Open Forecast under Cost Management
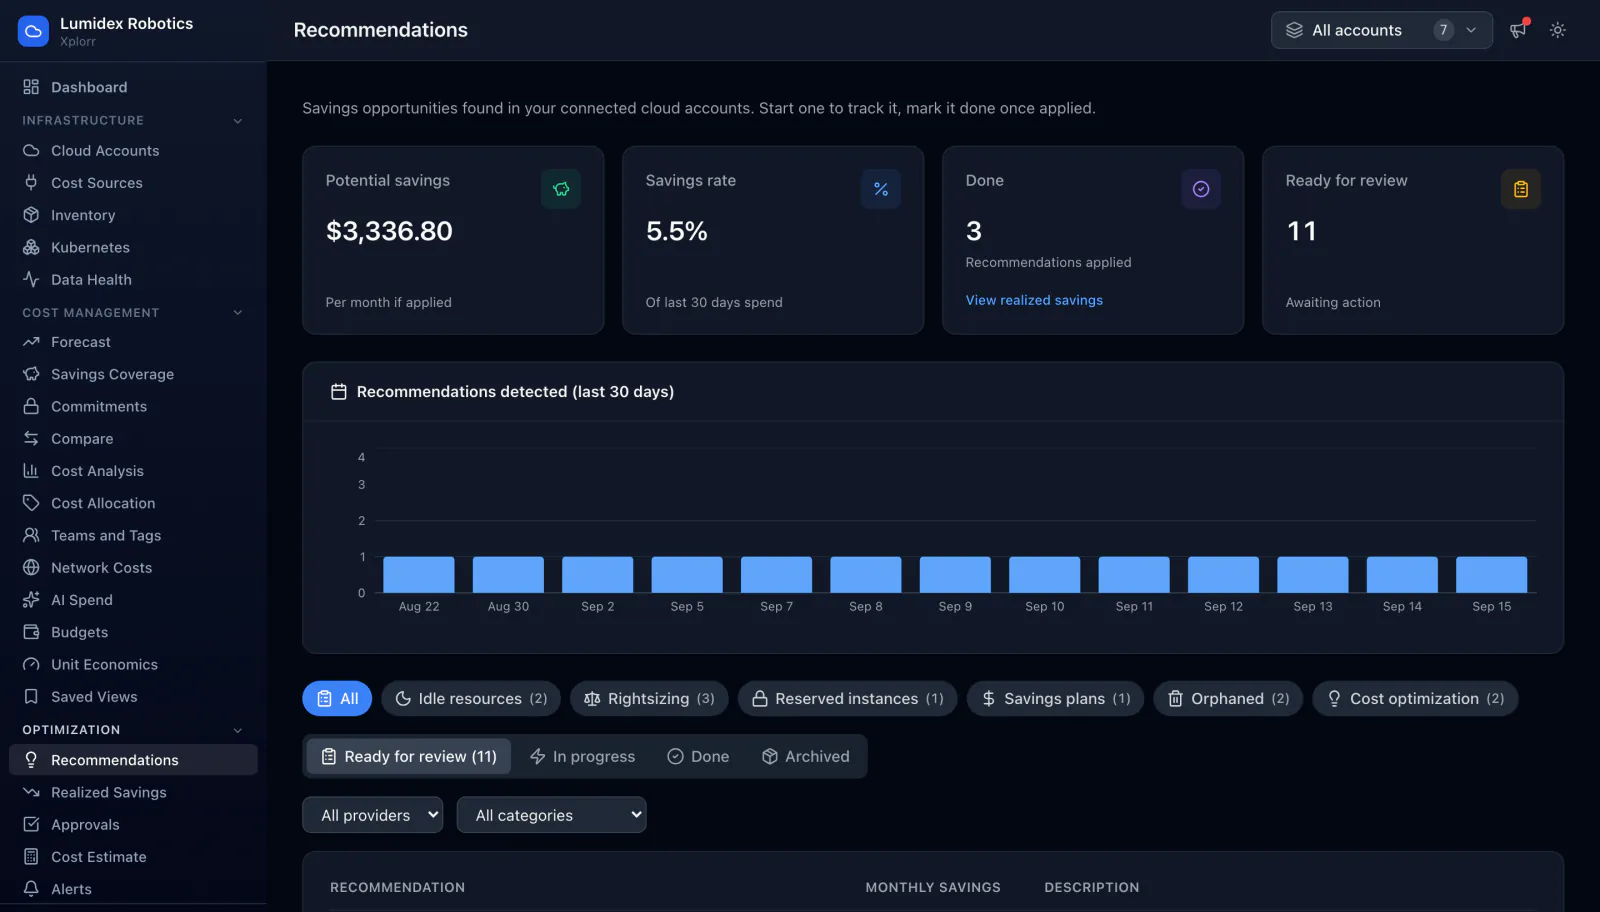 (x=133, y=342)
